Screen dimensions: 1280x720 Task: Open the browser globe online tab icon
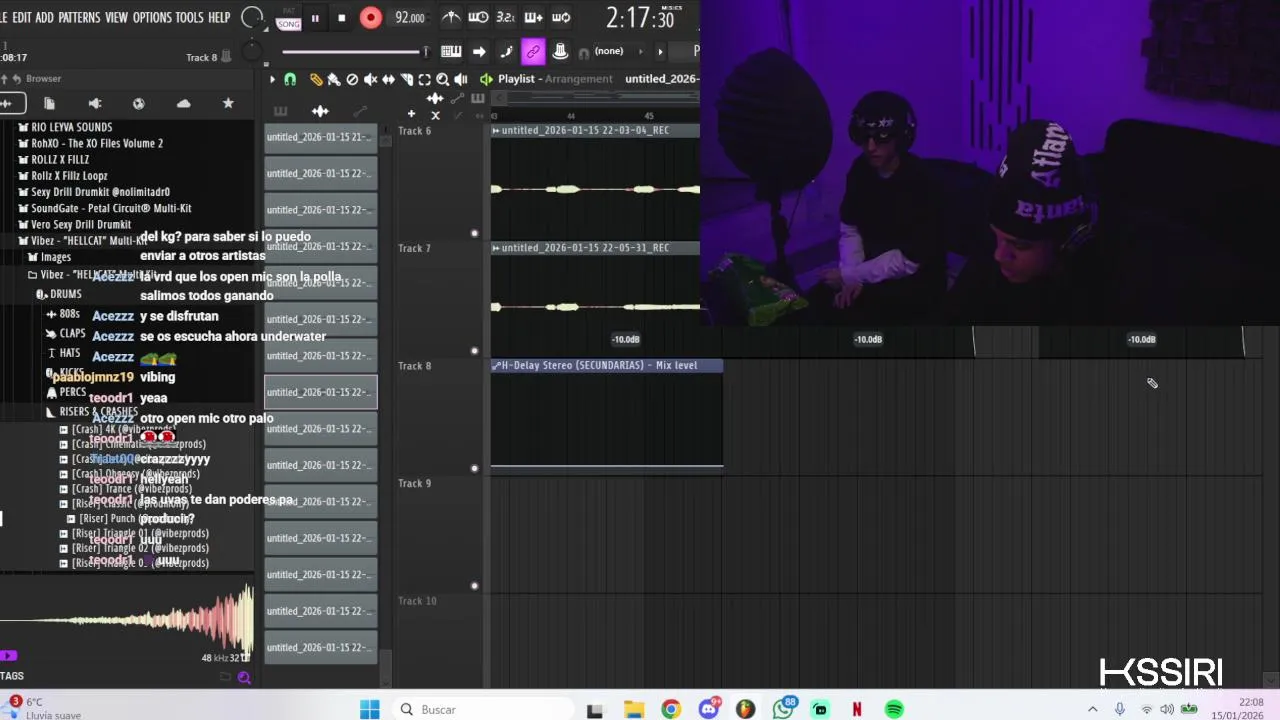coord(139,103)
